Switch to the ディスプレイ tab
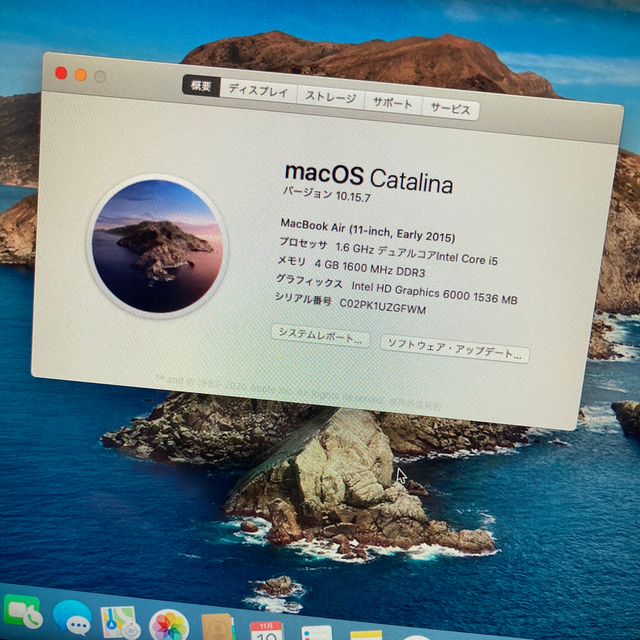 pyautogui.click(x=258, y=91)
